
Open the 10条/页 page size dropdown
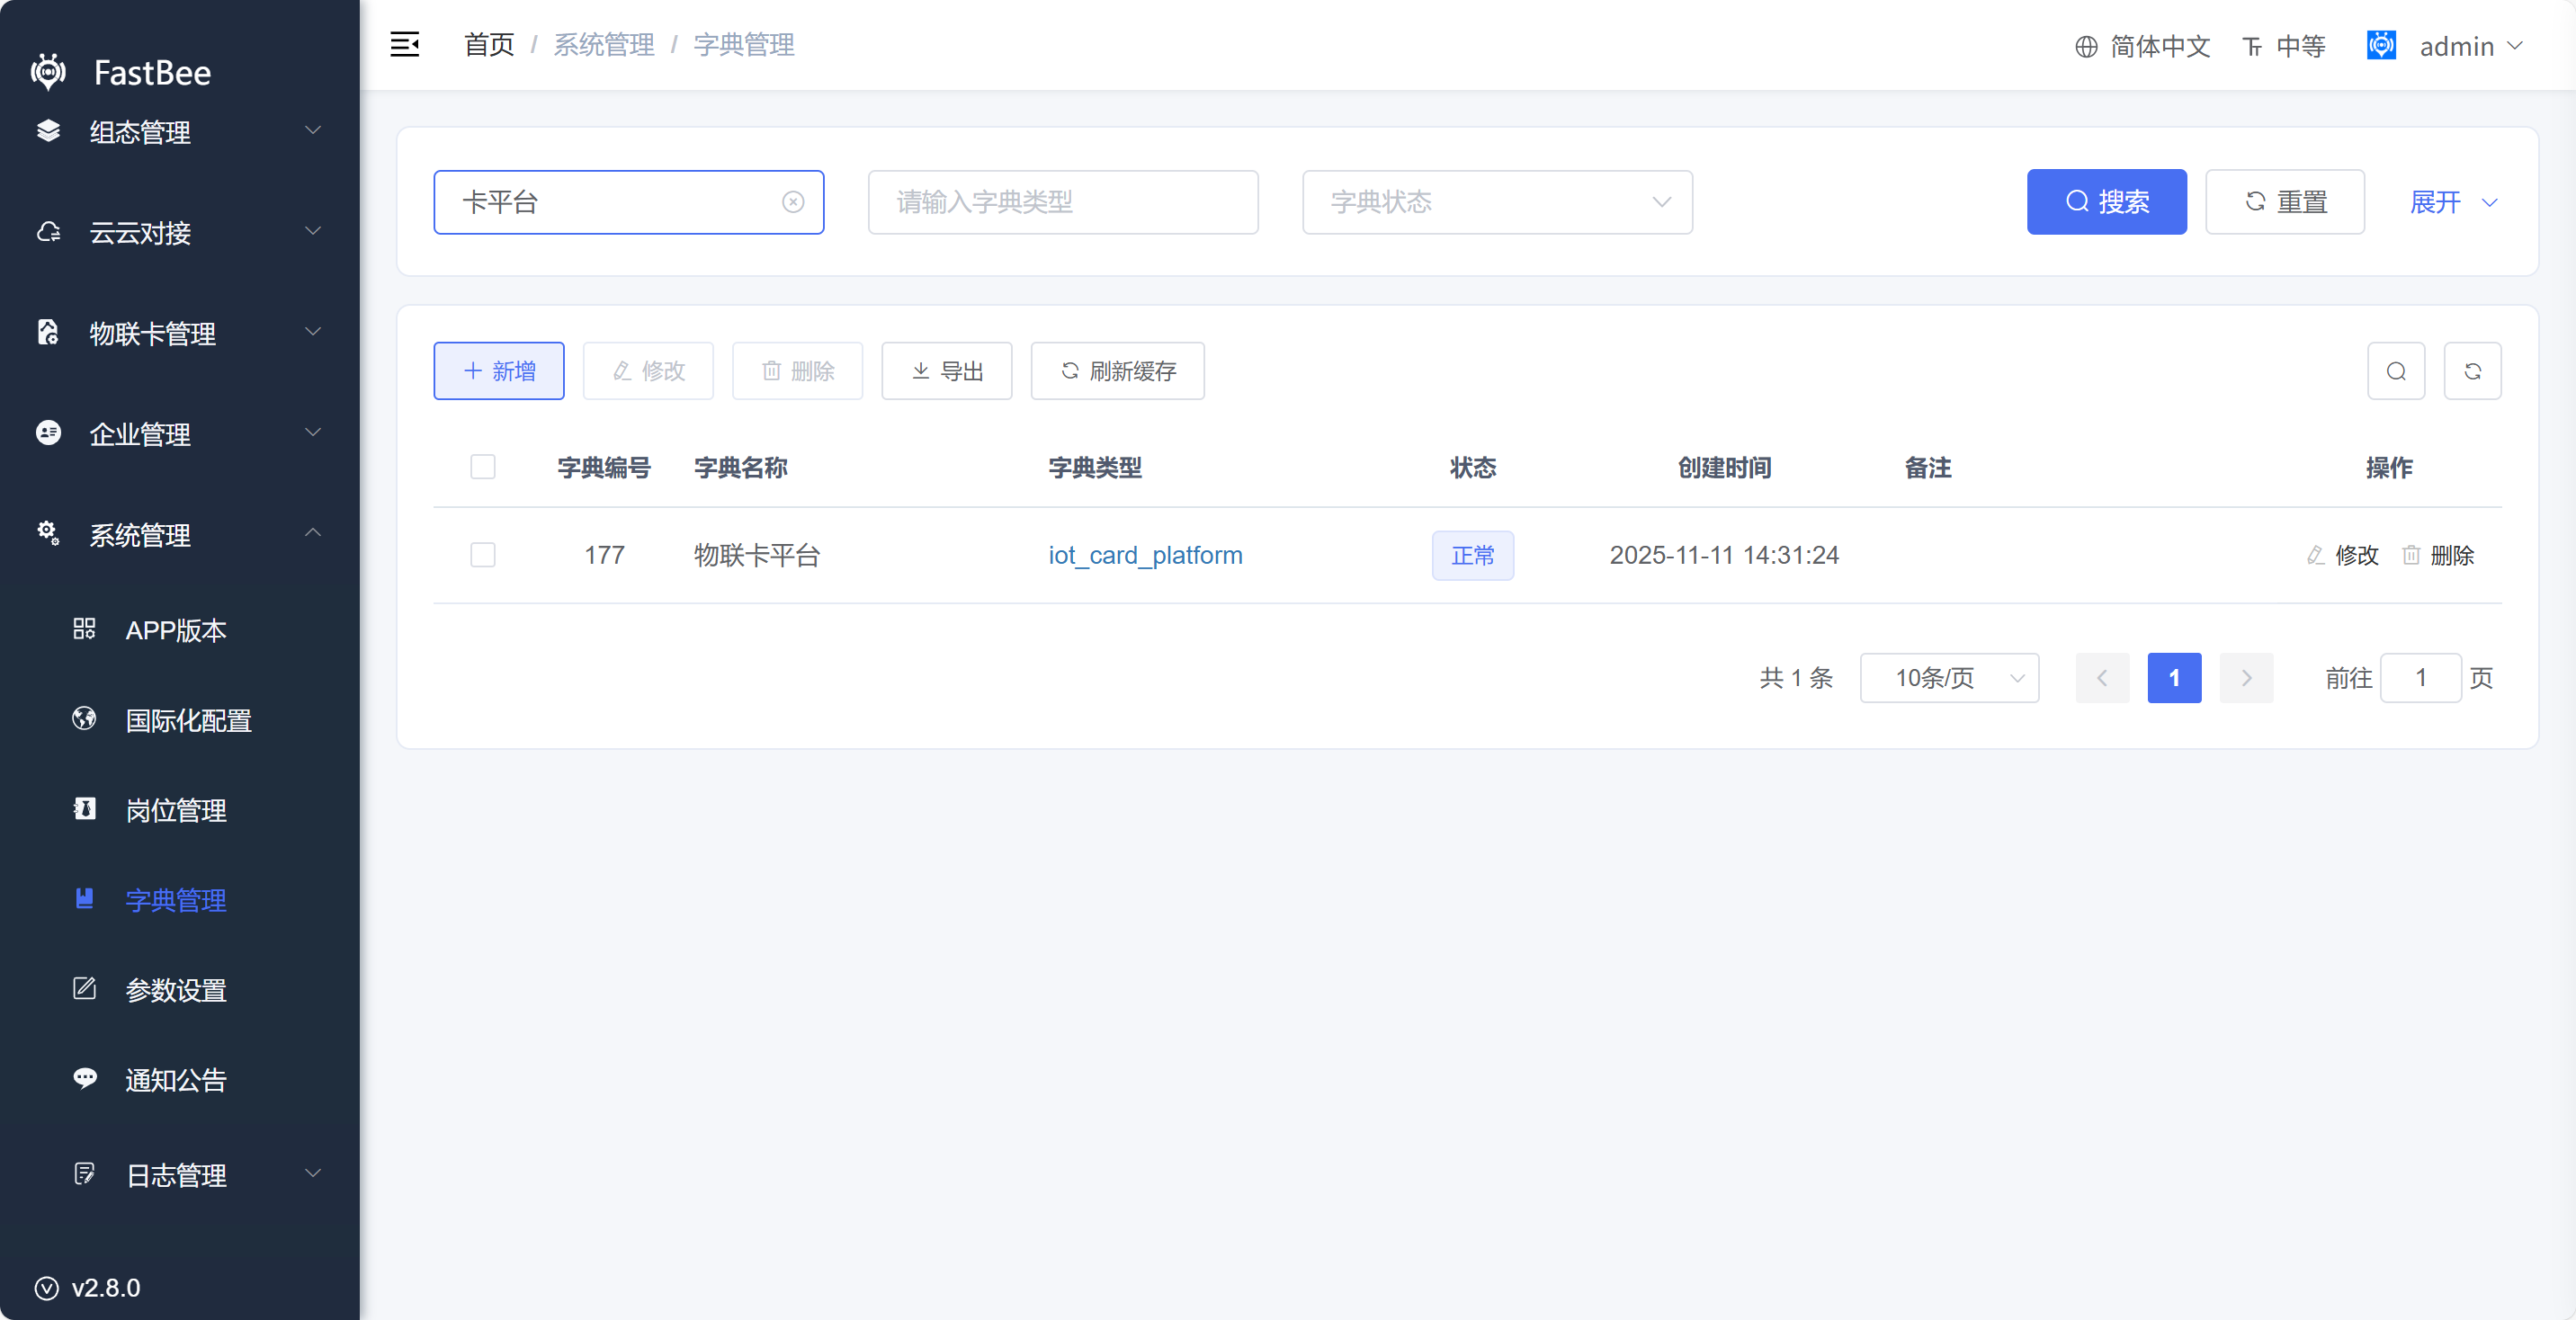[1949, 678]
